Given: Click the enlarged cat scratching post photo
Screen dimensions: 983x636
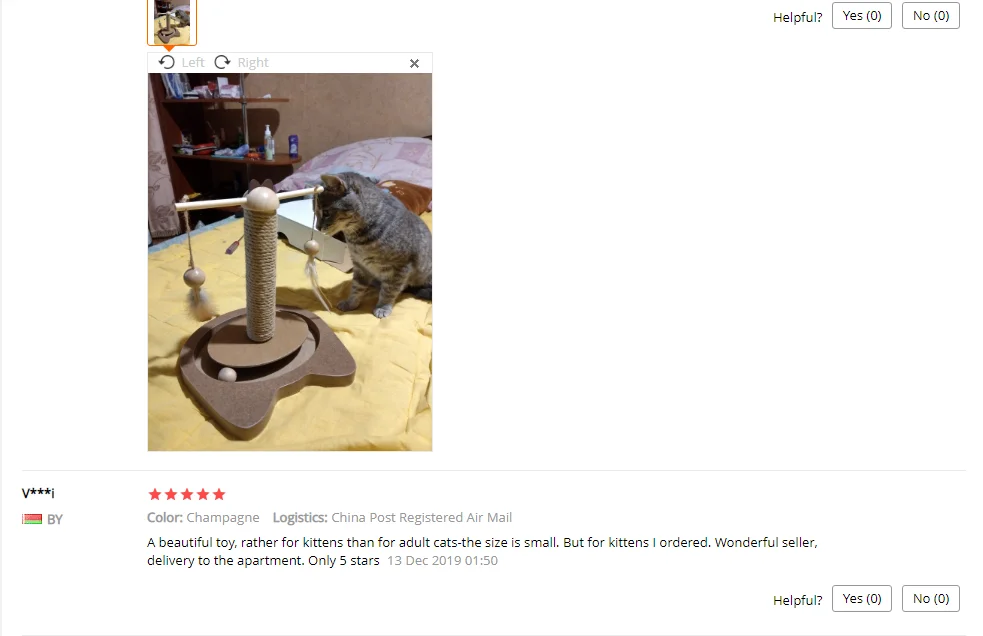Looking at the screenshot, I should click(290, 262).
